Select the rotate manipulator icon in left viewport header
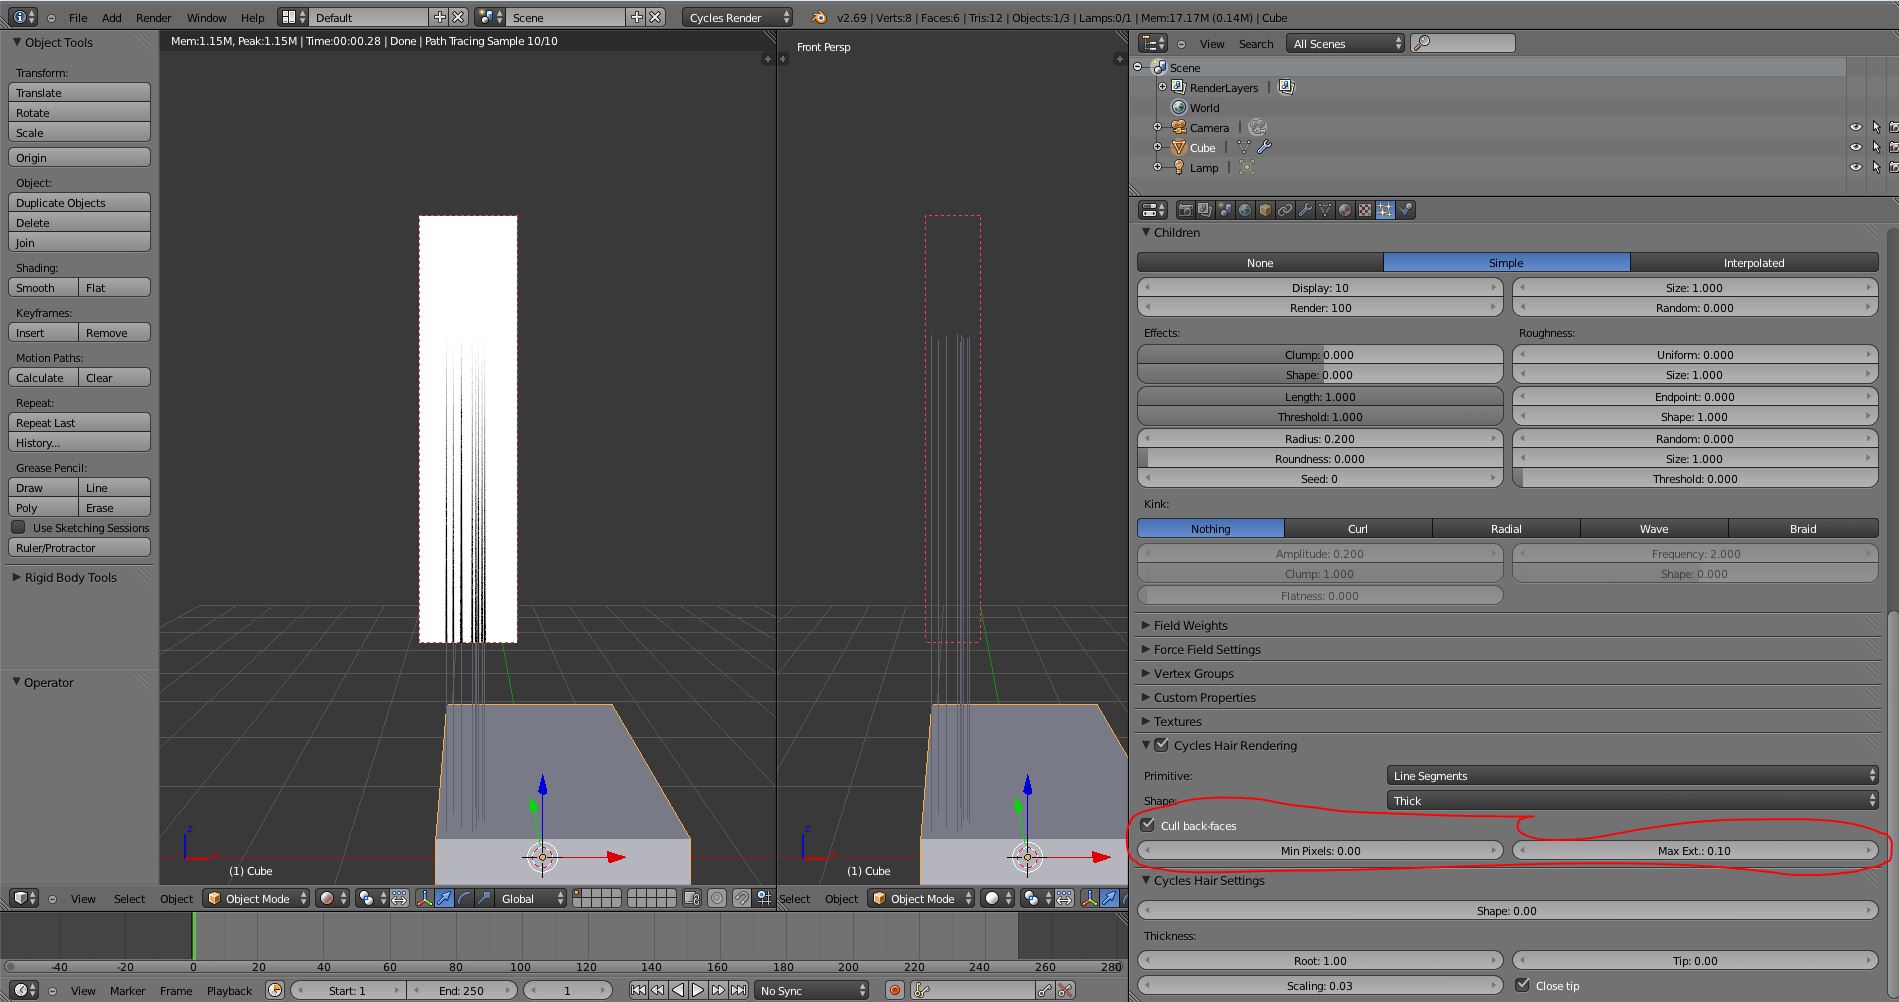 click(x=464, y=898)
